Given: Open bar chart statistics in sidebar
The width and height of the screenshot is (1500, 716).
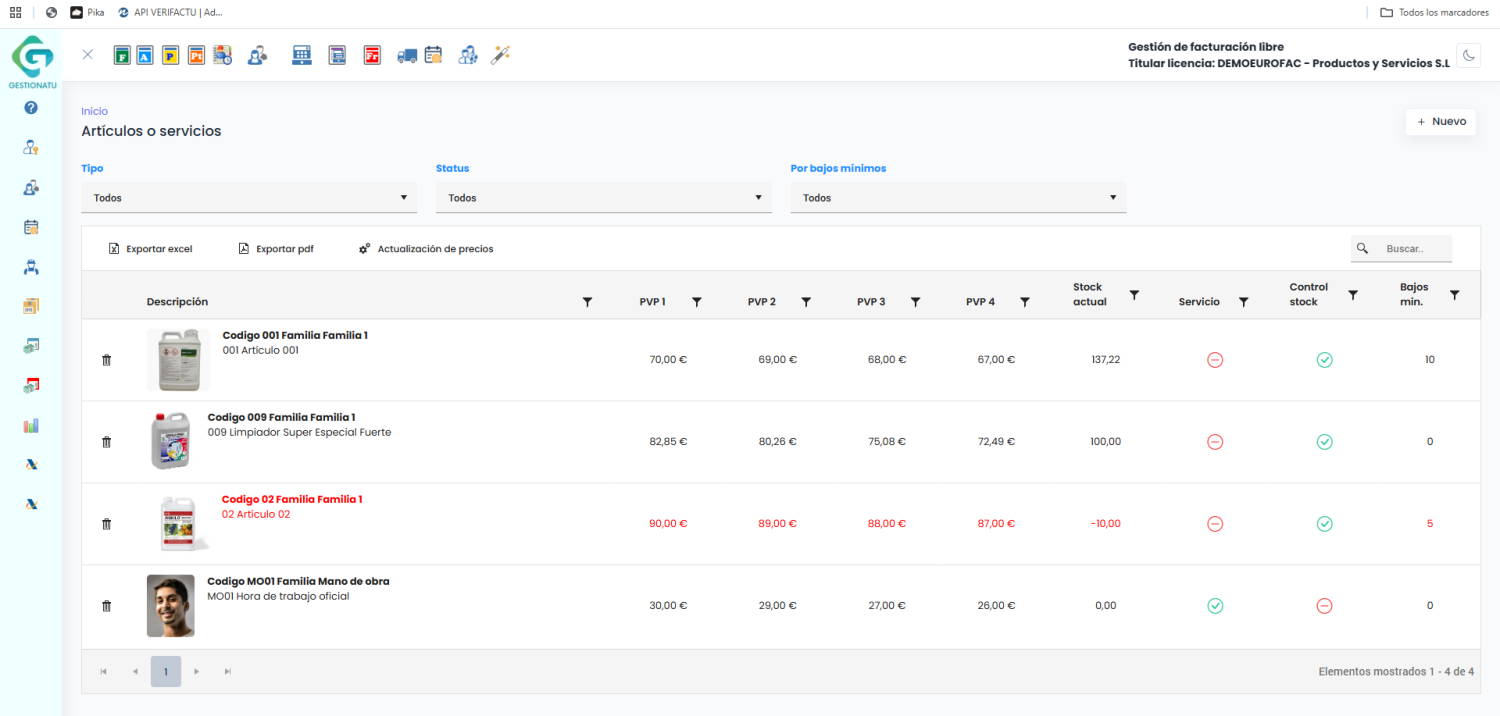Looking at the screenshot, I should tap(31, 425).
